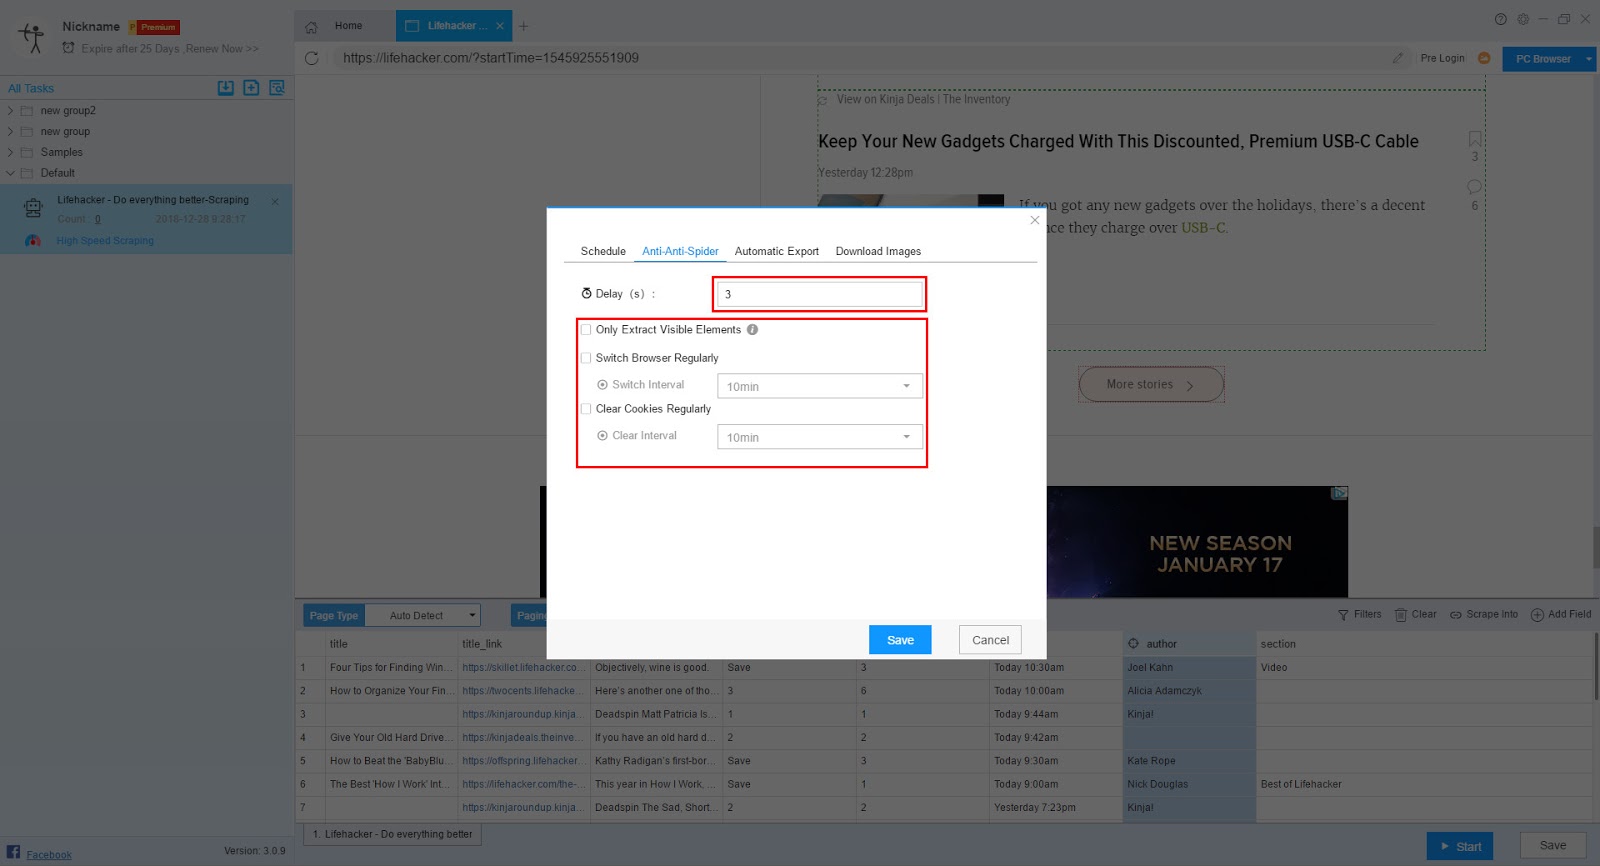Open the Switch Interval 10min dropdown
The width and height of the screenshot is (1600, 866).
click(x=819, y=386)
